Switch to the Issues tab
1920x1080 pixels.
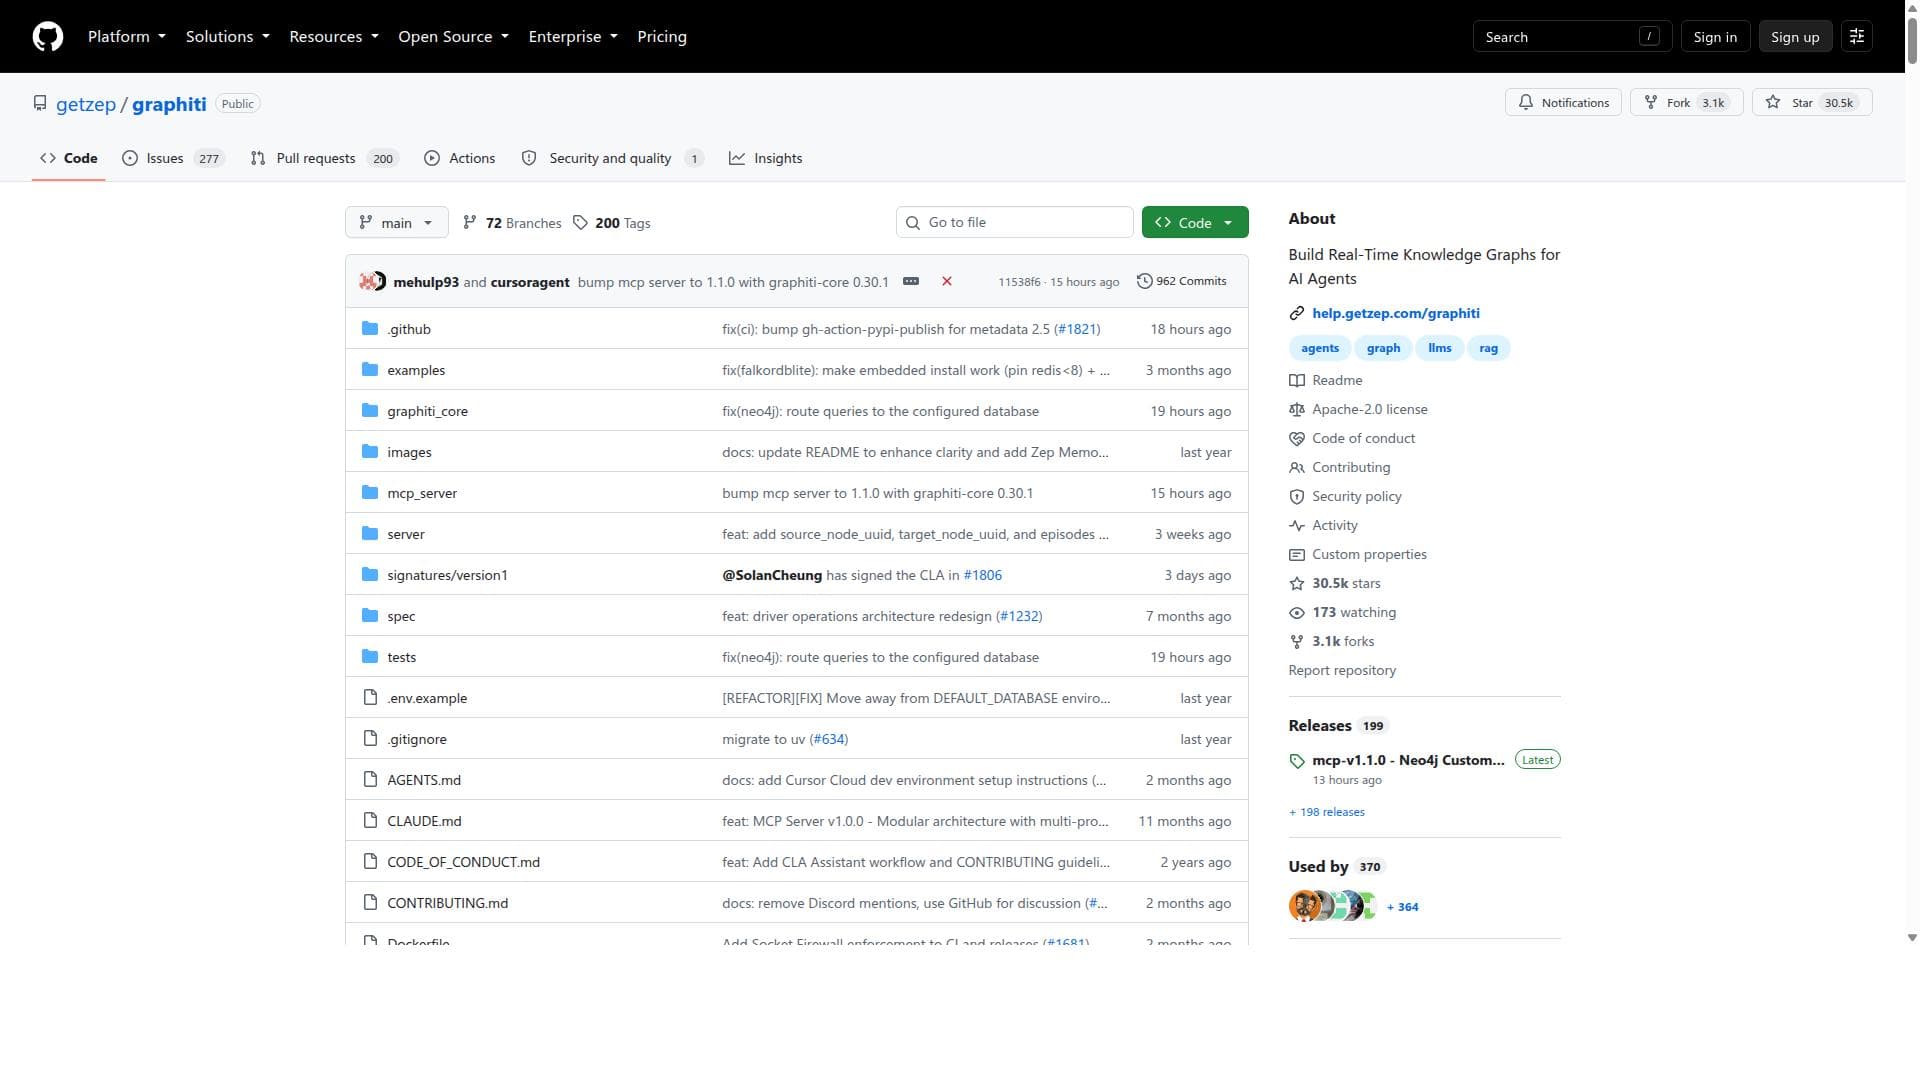pos(173,159)
